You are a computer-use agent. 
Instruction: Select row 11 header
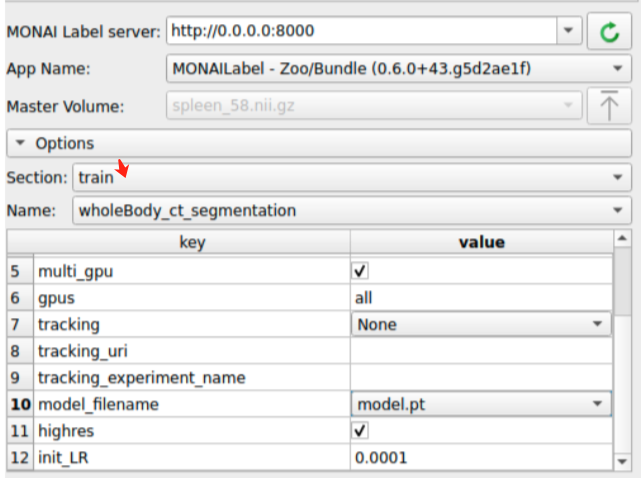[20, 431]
